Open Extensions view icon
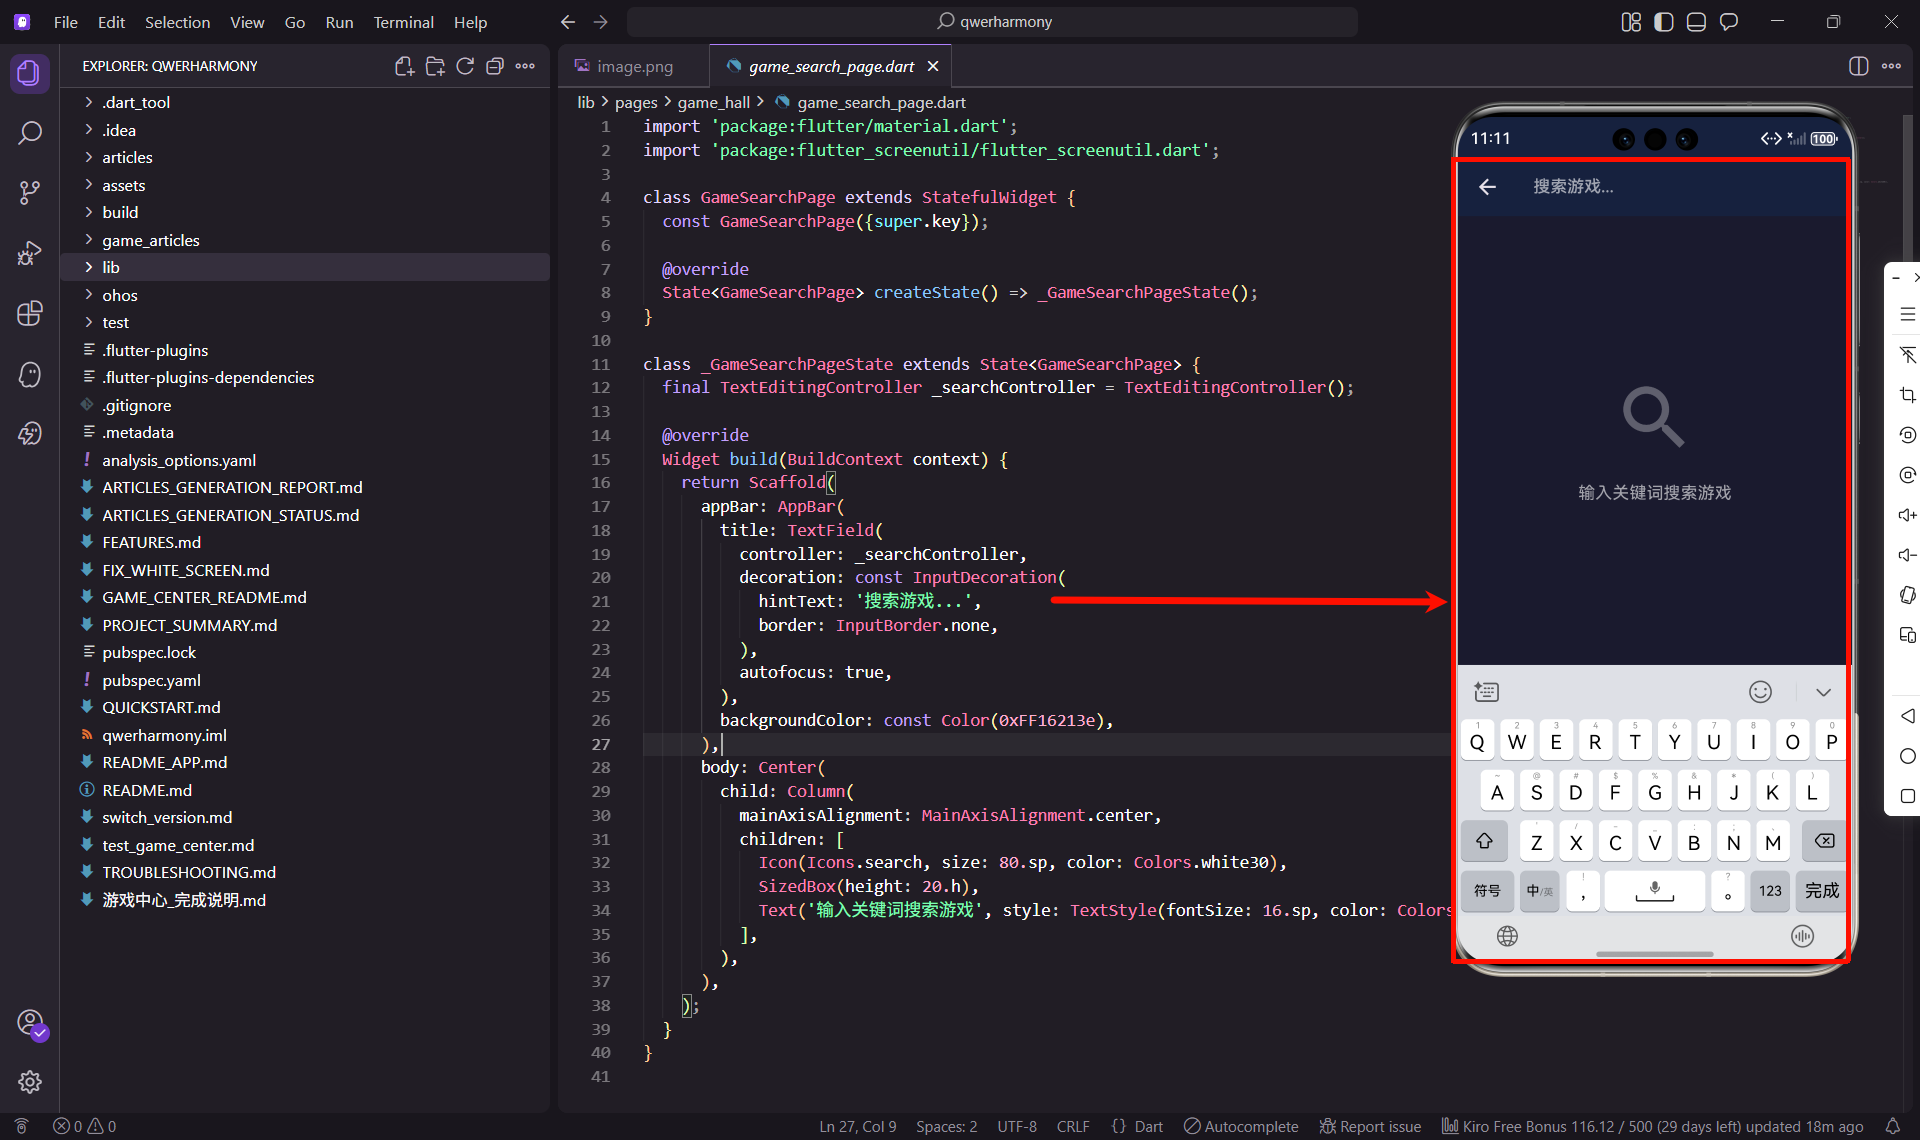The image size is (1920, 1140). click(30, 313)
